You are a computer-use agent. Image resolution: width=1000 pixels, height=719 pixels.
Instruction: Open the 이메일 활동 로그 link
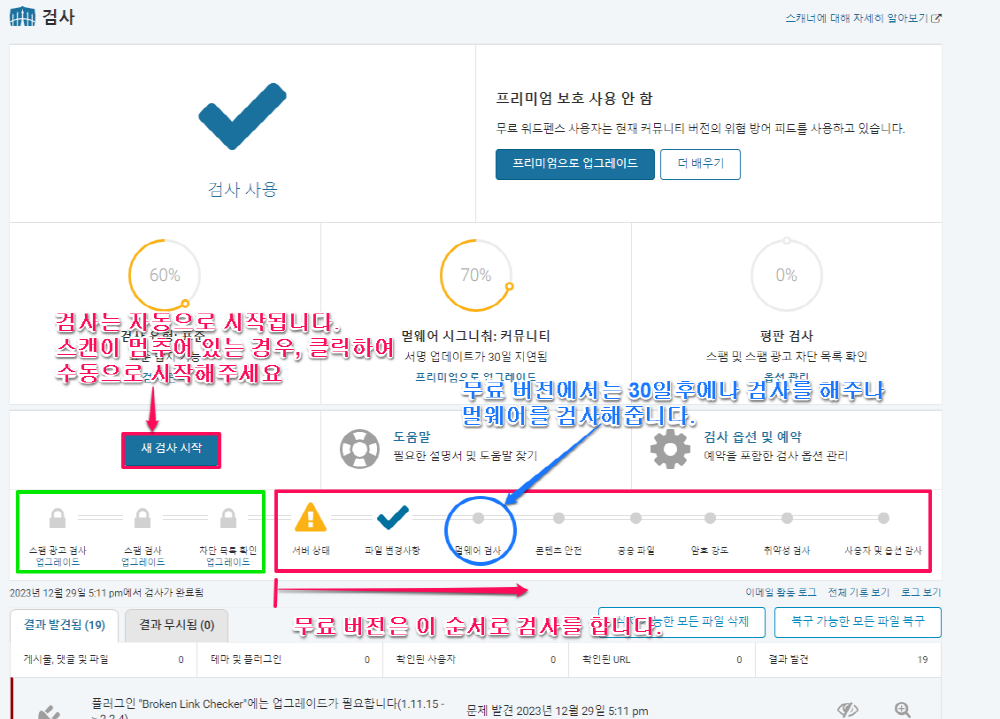[781, 593]
